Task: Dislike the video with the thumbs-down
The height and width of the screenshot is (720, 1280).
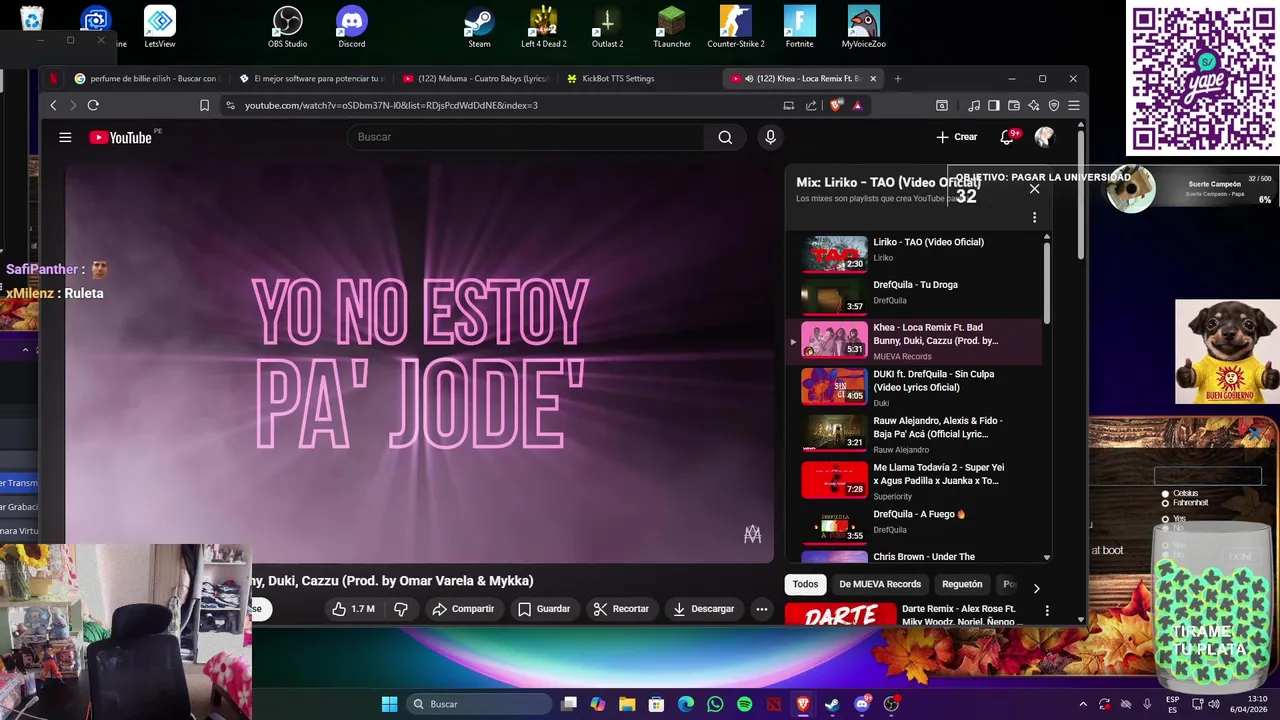Action: pos(401,609)
